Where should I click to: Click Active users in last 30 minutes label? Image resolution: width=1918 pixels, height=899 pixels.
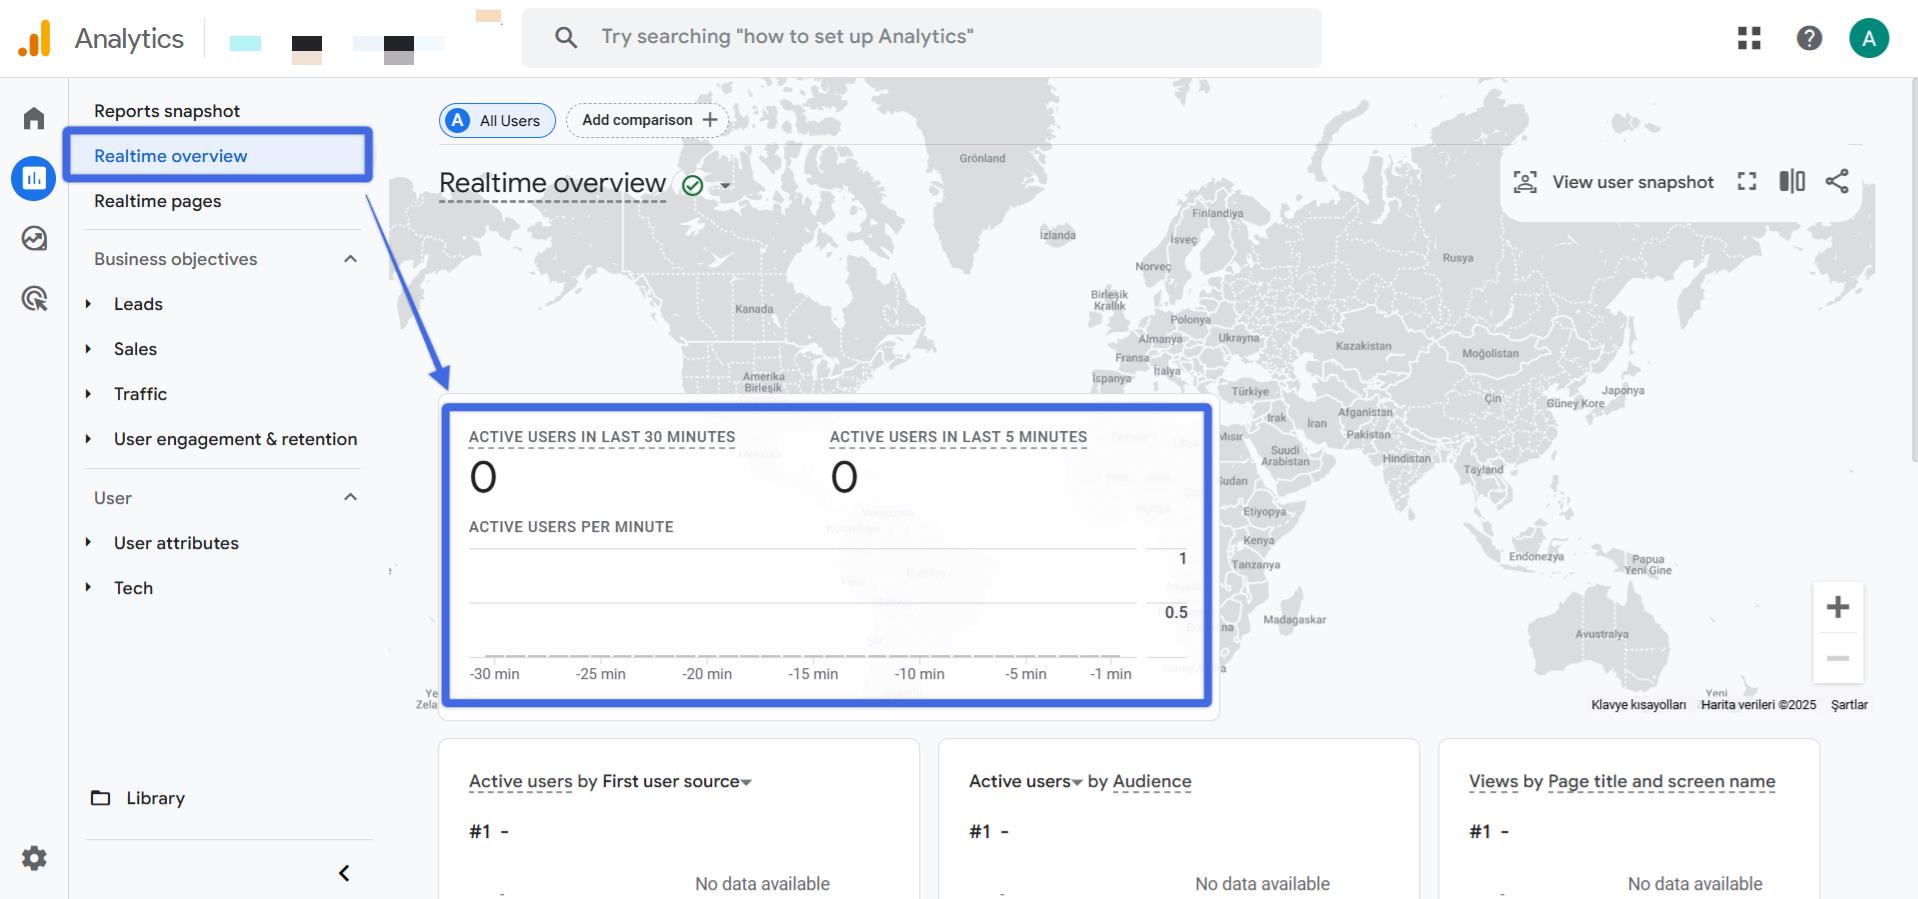click(x=602, y=437)
